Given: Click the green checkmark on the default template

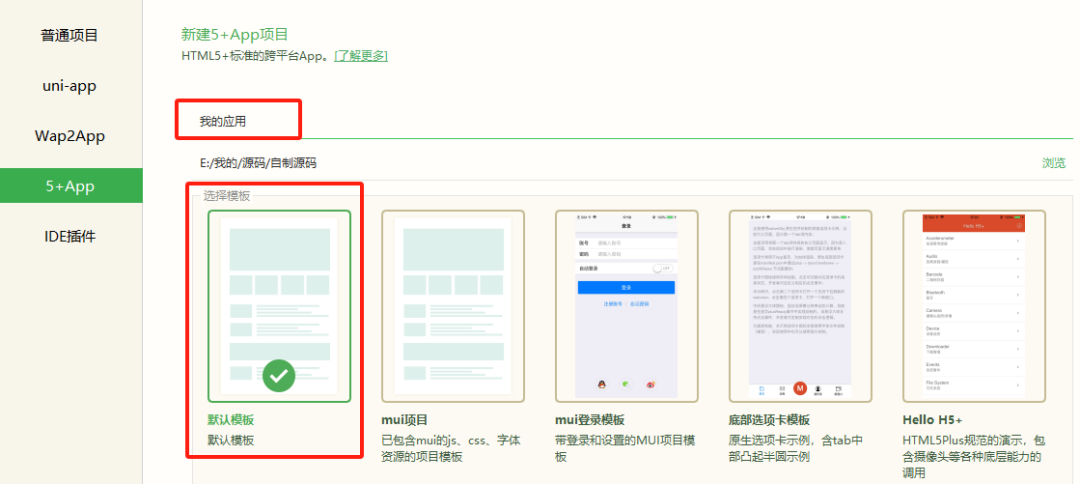Looking at the screenshot, I should click(x=279, y=376).
